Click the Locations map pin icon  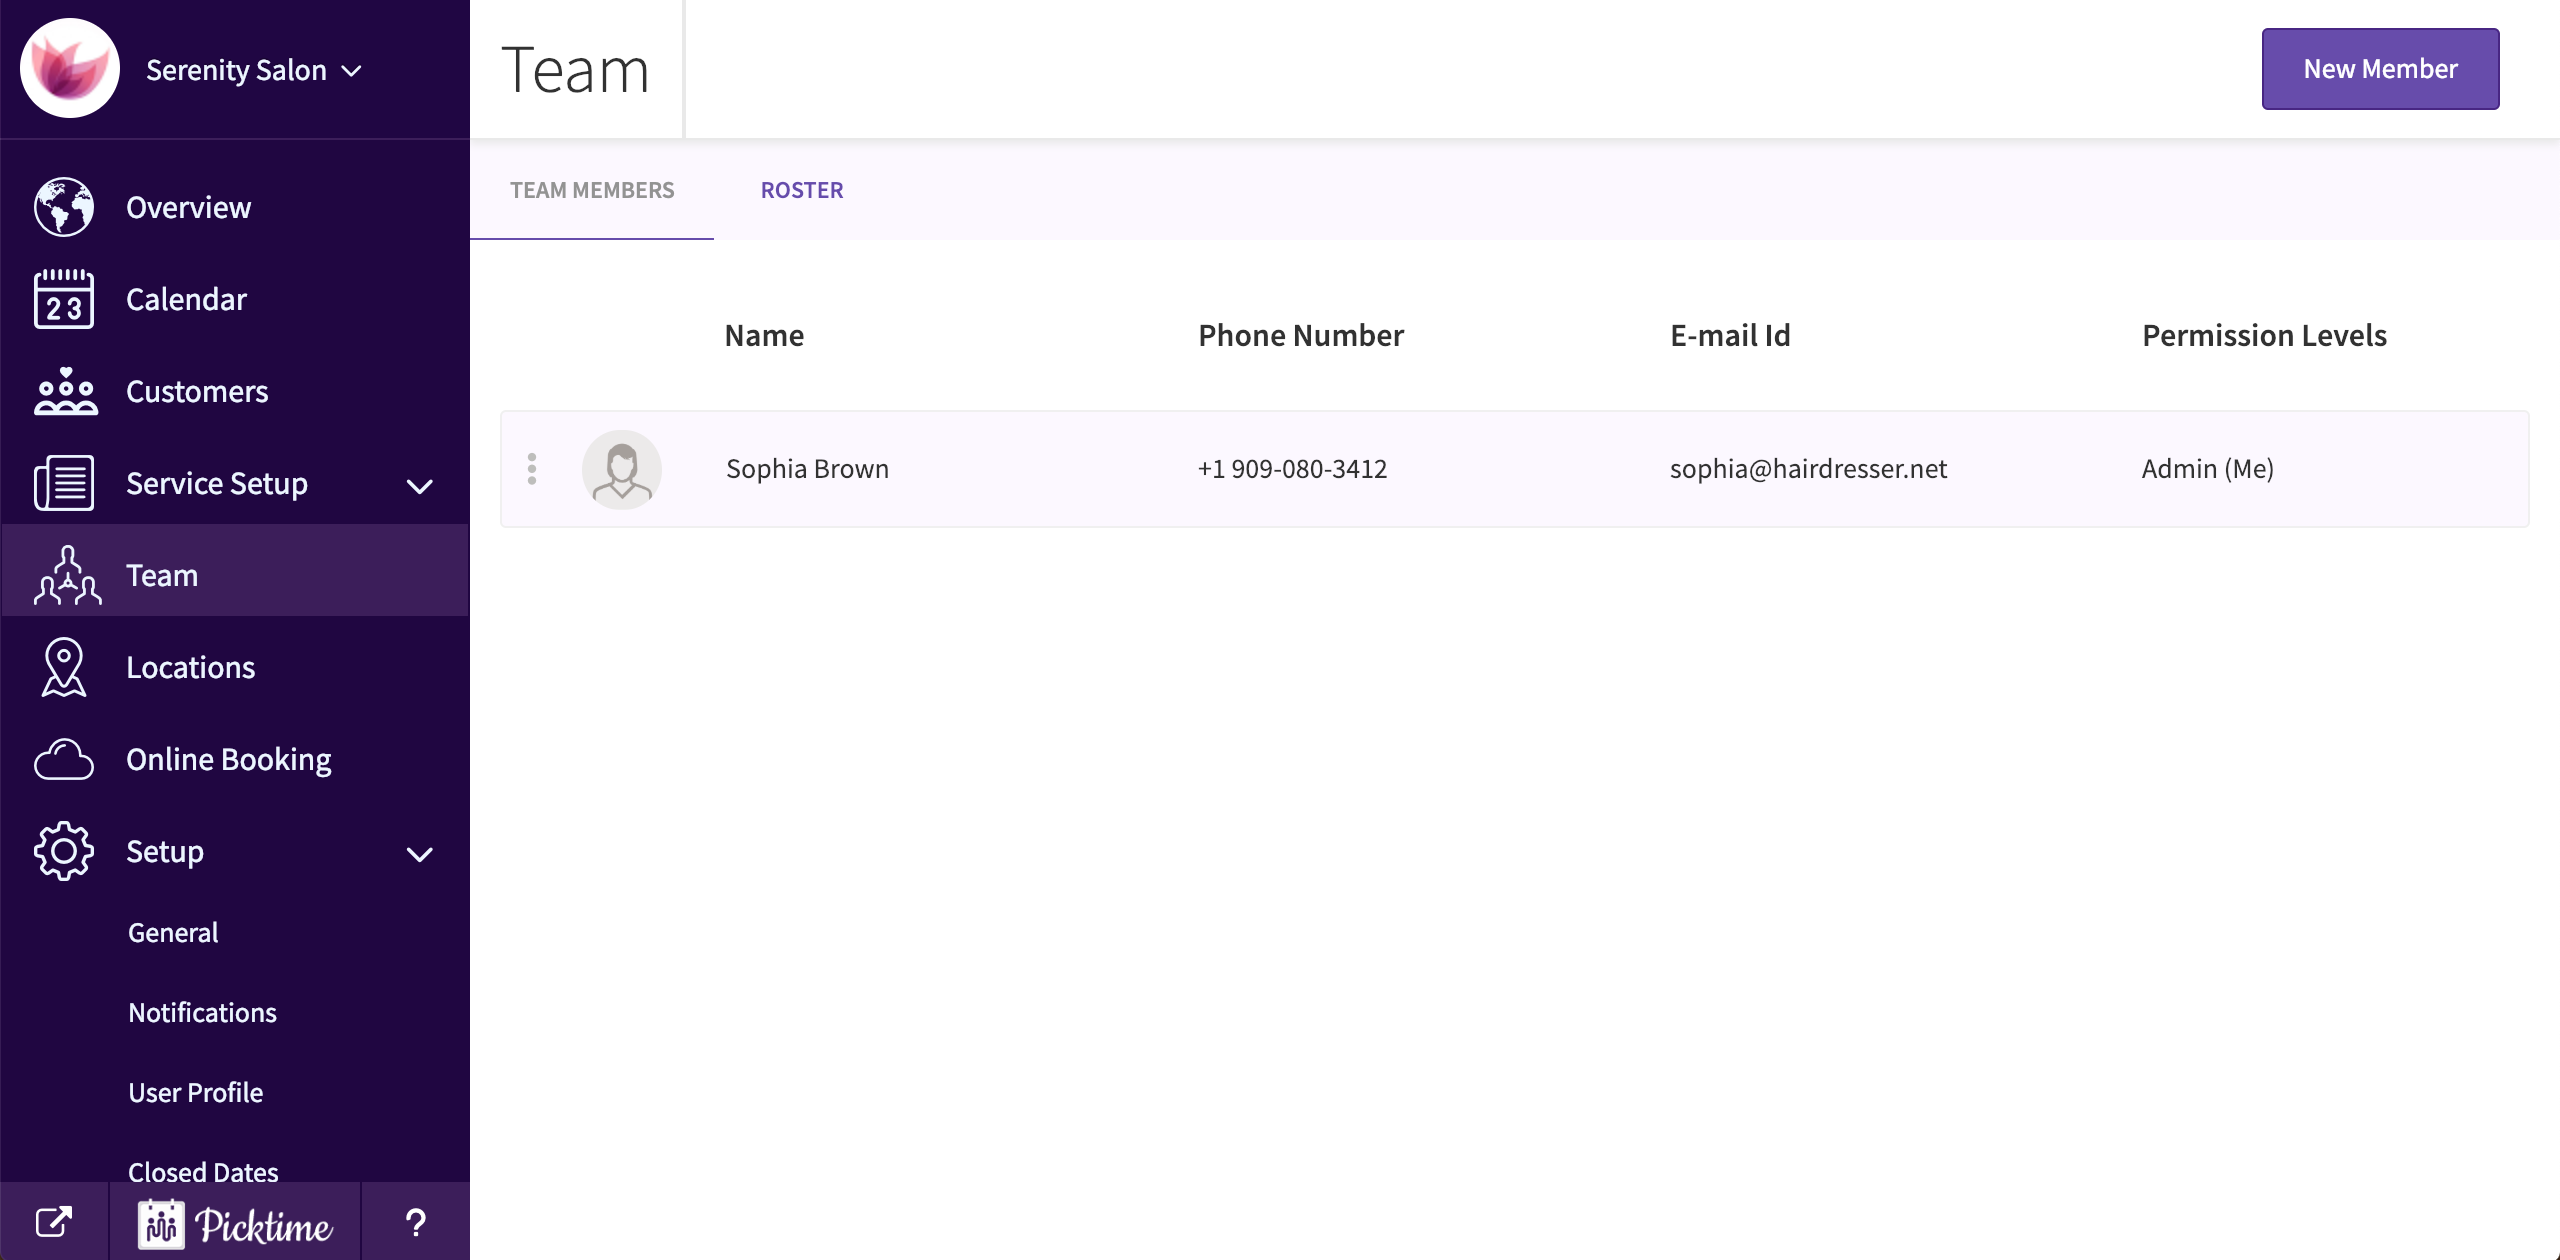click(64, 667)
